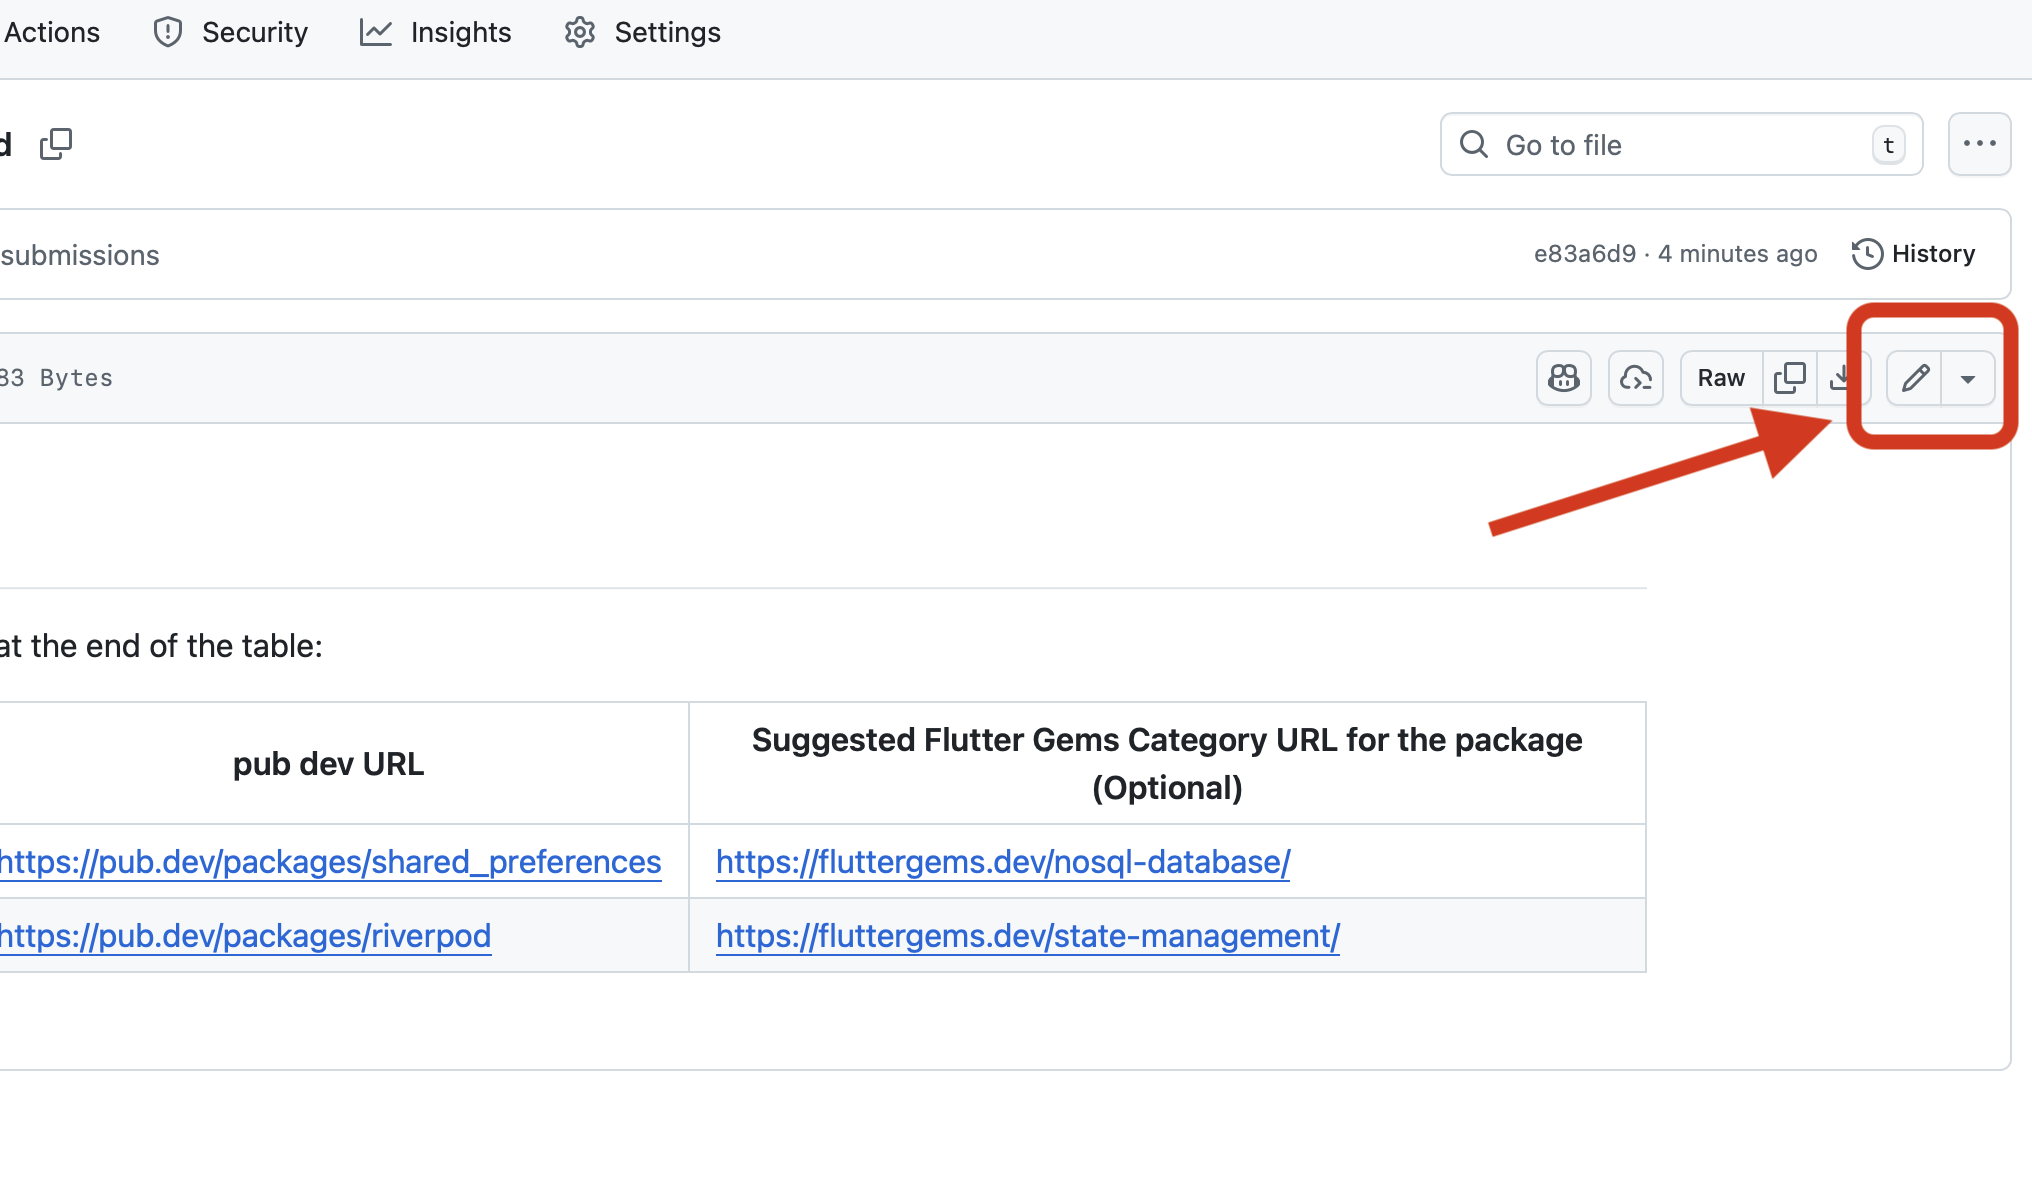Click the 'Suggested Flutter Gems Category URL' header
Viewport: 2032px width, 1196px height.
click(1167, 764)
